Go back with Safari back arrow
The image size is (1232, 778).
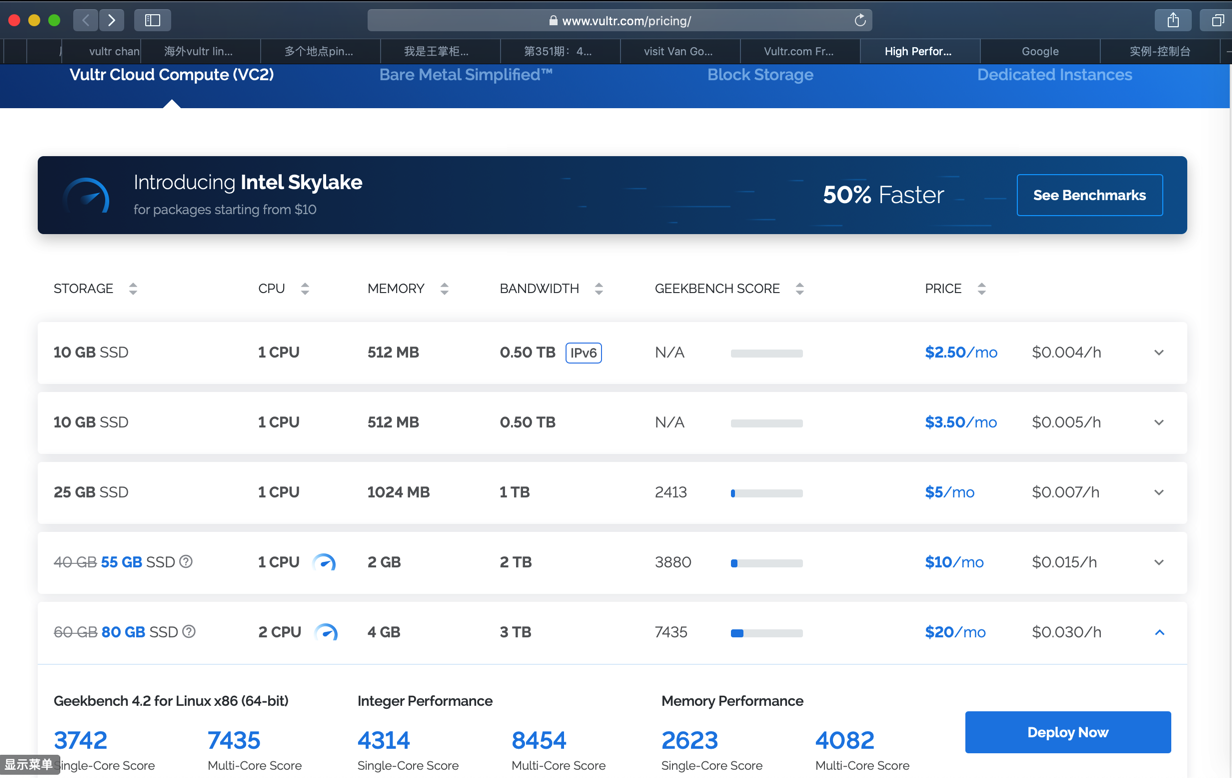(86, 20)
